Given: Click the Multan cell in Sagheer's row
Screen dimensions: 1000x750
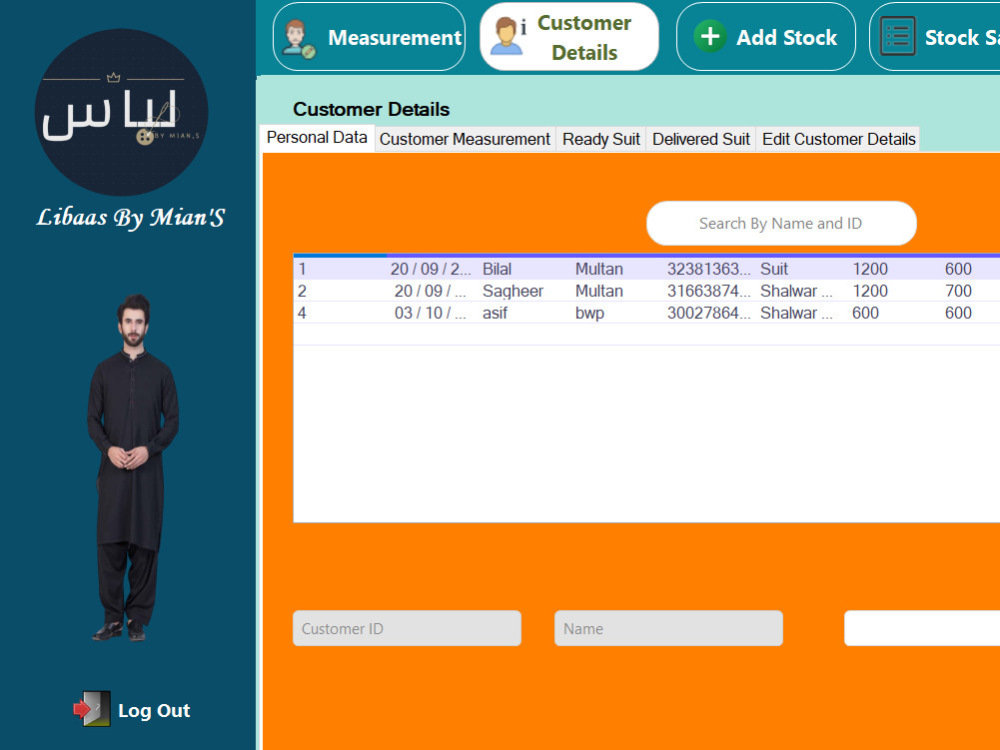Looking at the screenshot, I should 599,291.
